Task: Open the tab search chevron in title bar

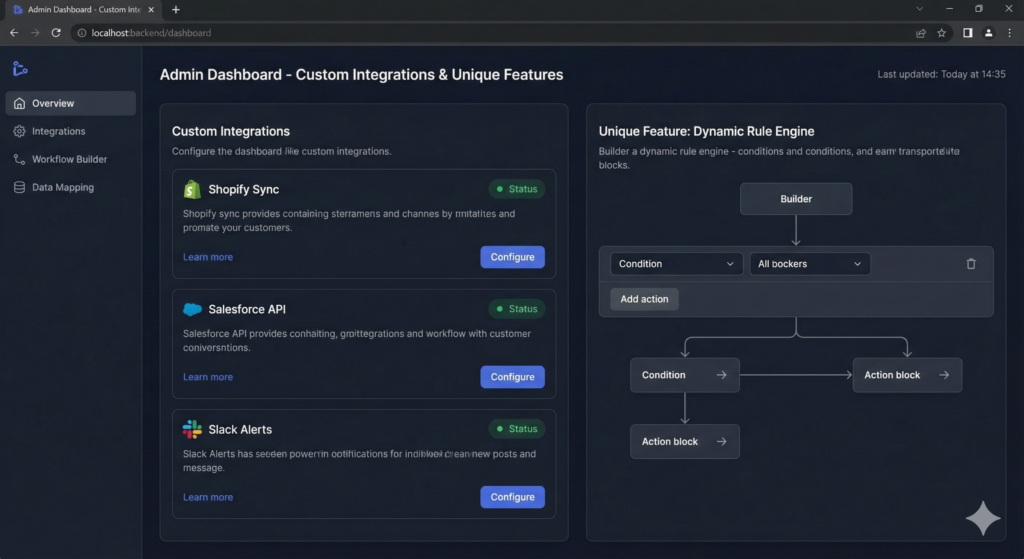Action: click(920, 9)
